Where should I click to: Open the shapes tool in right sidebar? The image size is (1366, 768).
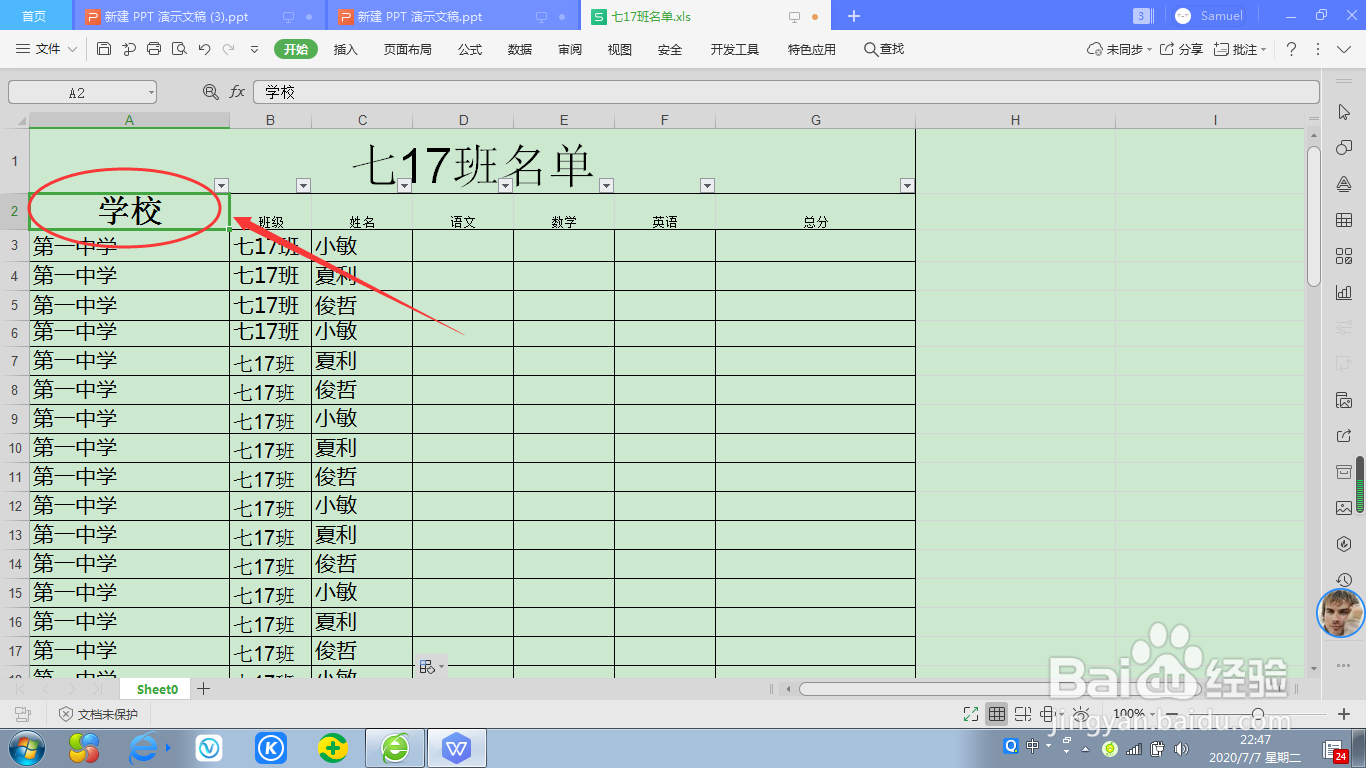click(x=1344, y=148)
